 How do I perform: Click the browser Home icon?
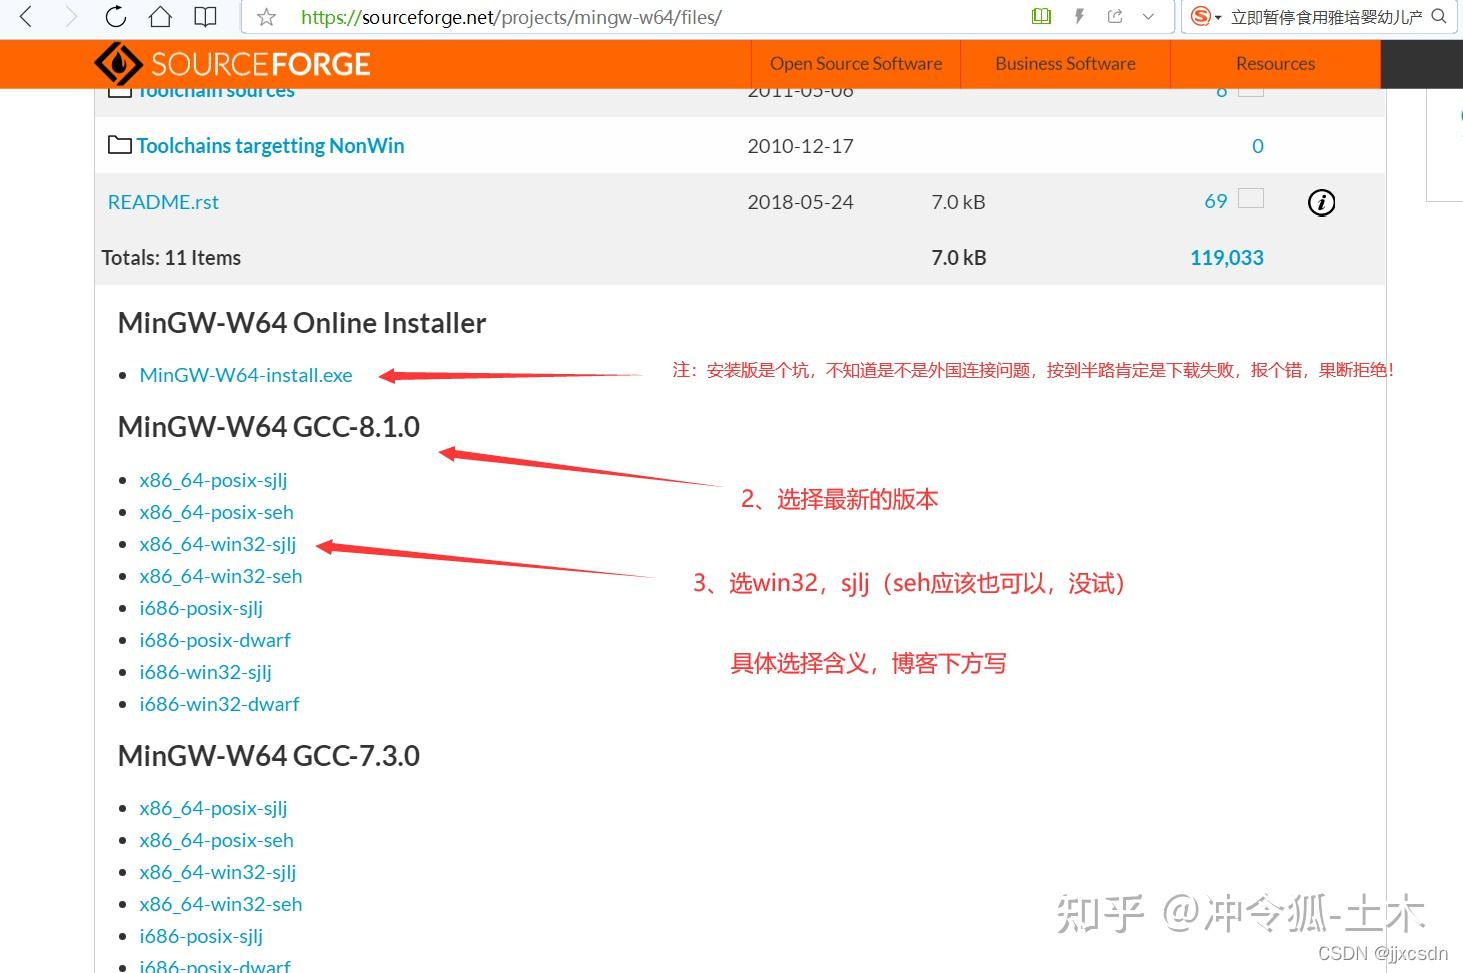[x=159, y=16]
